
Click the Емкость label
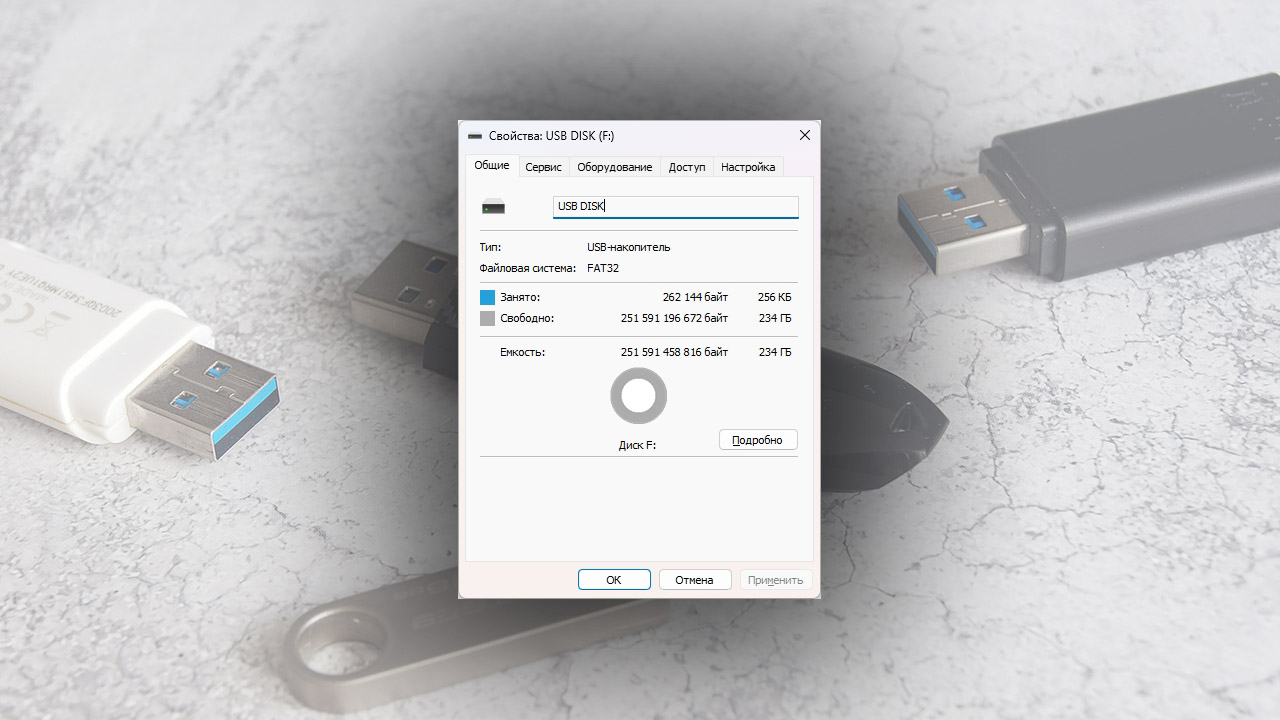click(523, 352)
